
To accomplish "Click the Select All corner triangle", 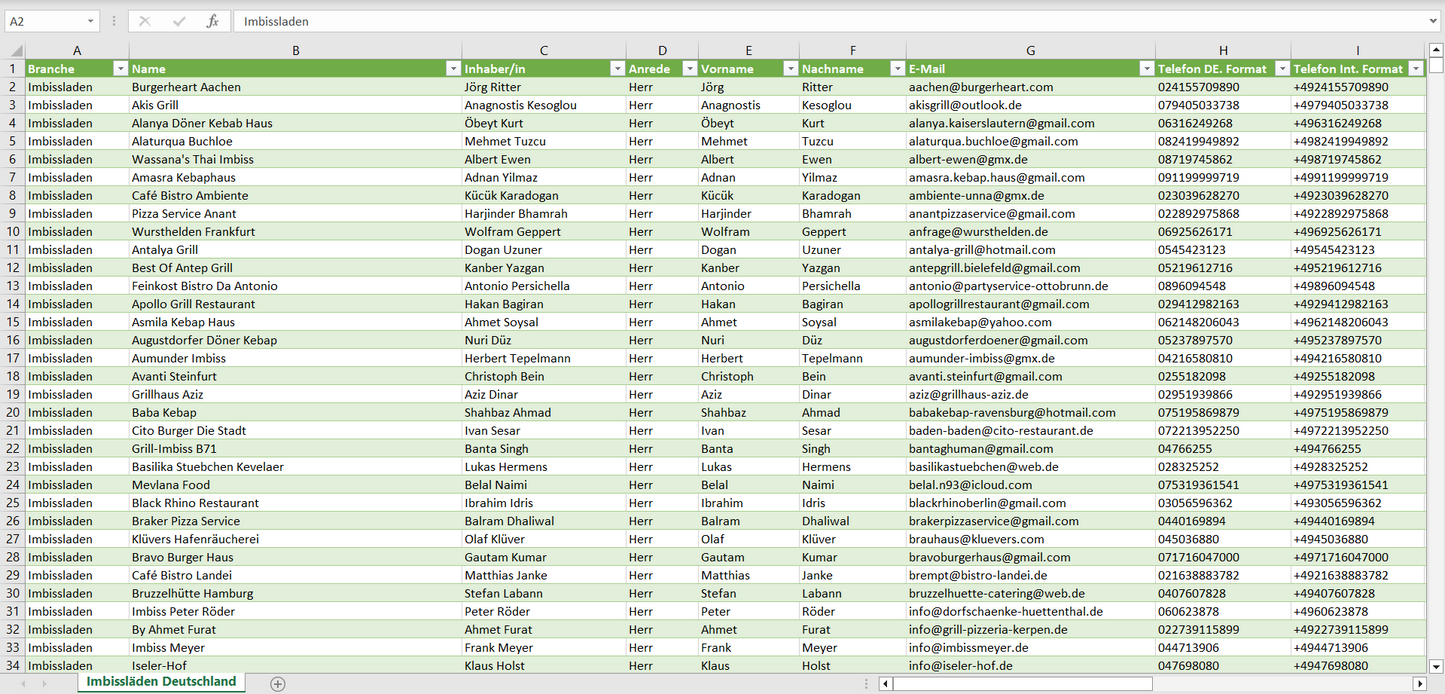I will click(14, 51).
